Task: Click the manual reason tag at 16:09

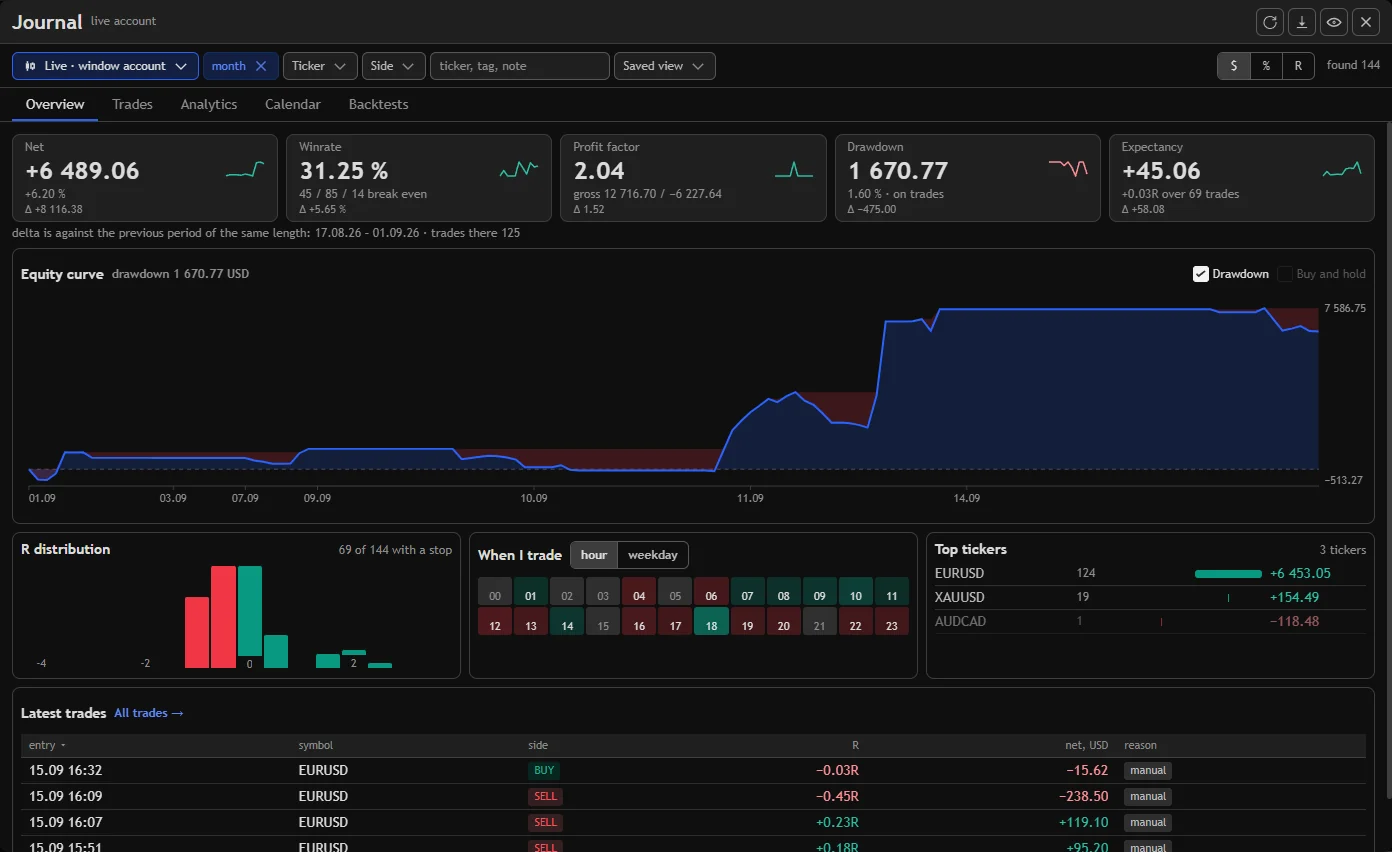Action: [x=1148, y=797]
